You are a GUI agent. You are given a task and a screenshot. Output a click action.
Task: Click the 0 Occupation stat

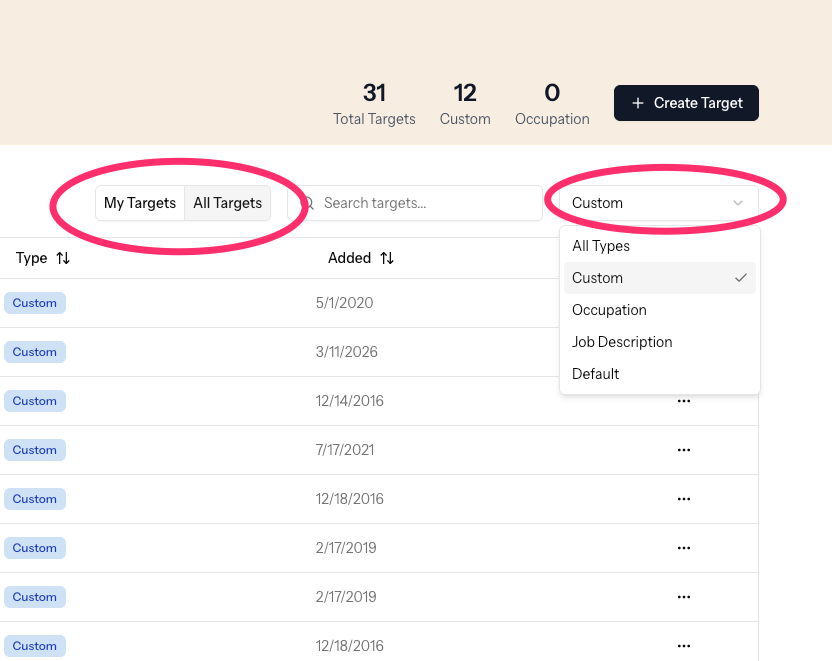(x=552, y=104)
